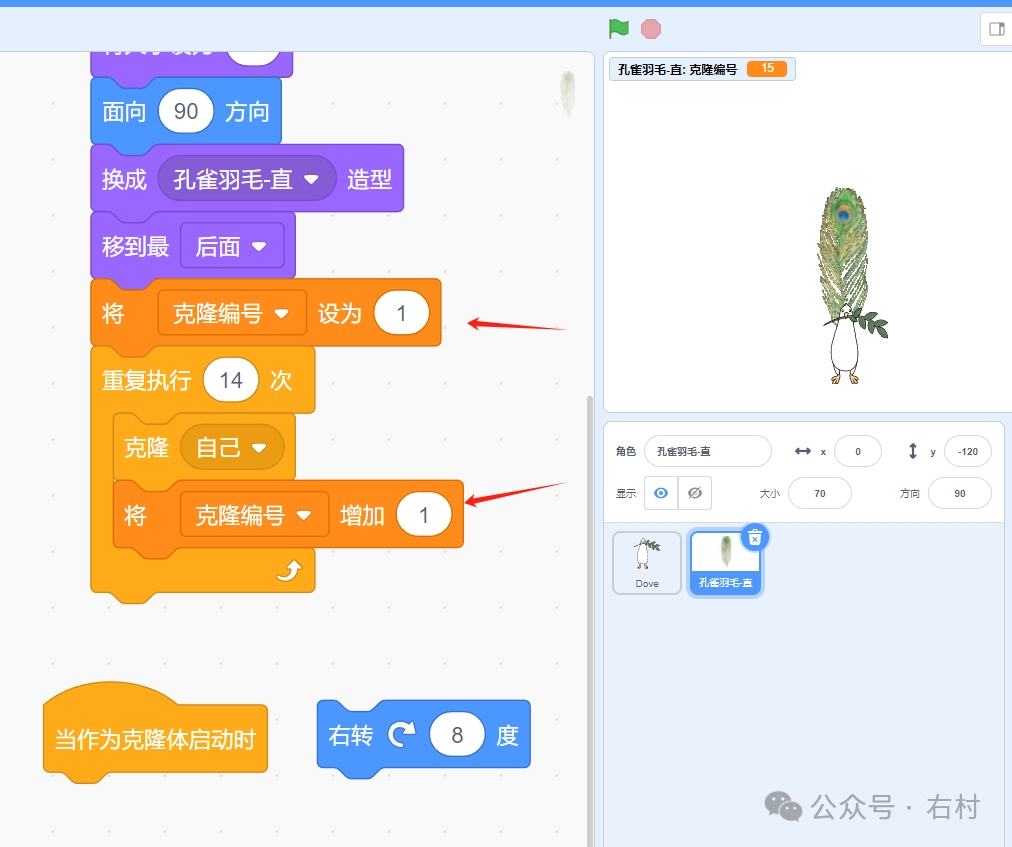Run the project with the green flag
The height and width of the screenshot is (847, 1012).
(617, 29)
